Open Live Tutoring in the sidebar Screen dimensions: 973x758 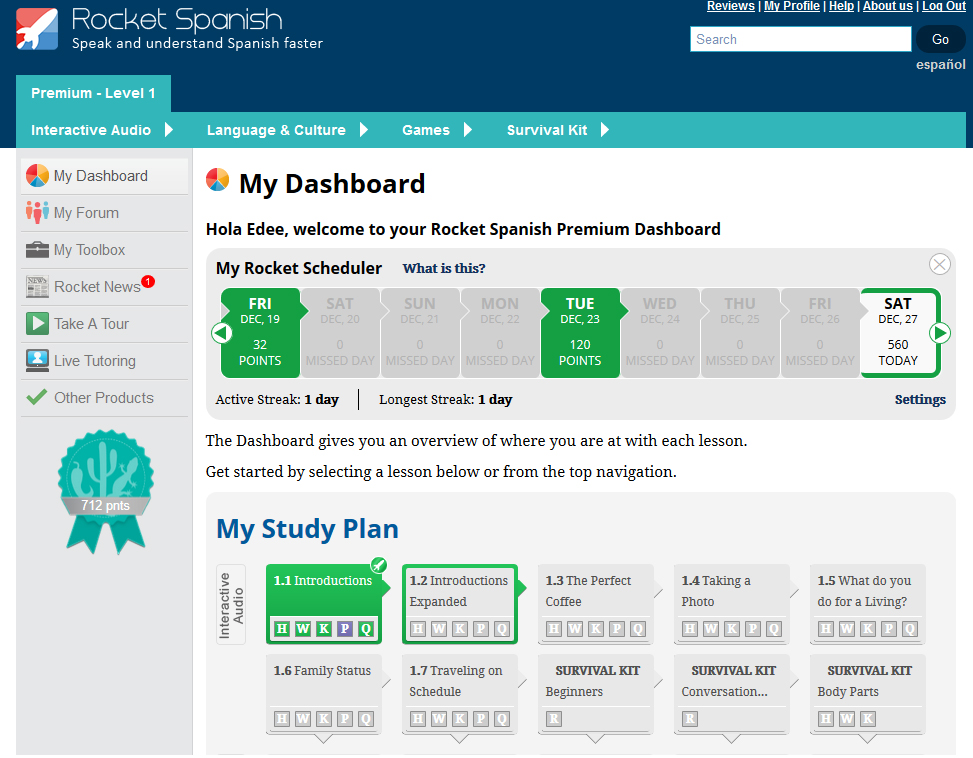coord(104,361)
